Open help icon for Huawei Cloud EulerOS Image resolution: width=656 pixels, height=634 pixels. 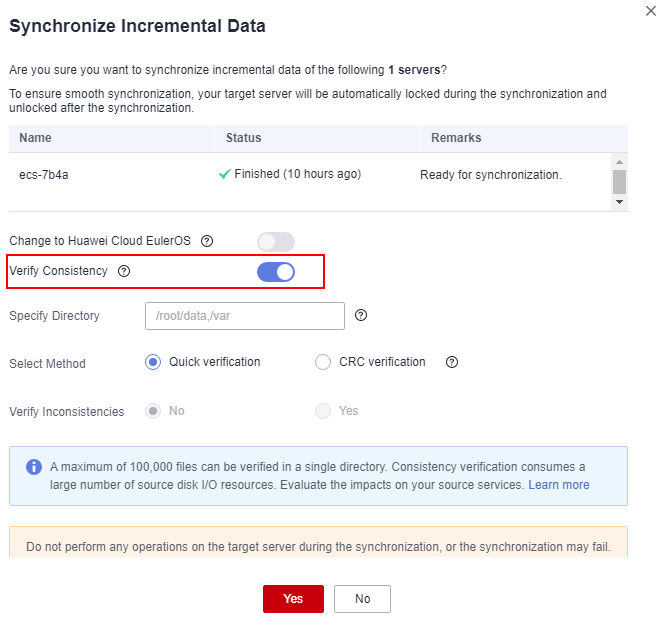(207, 241)
